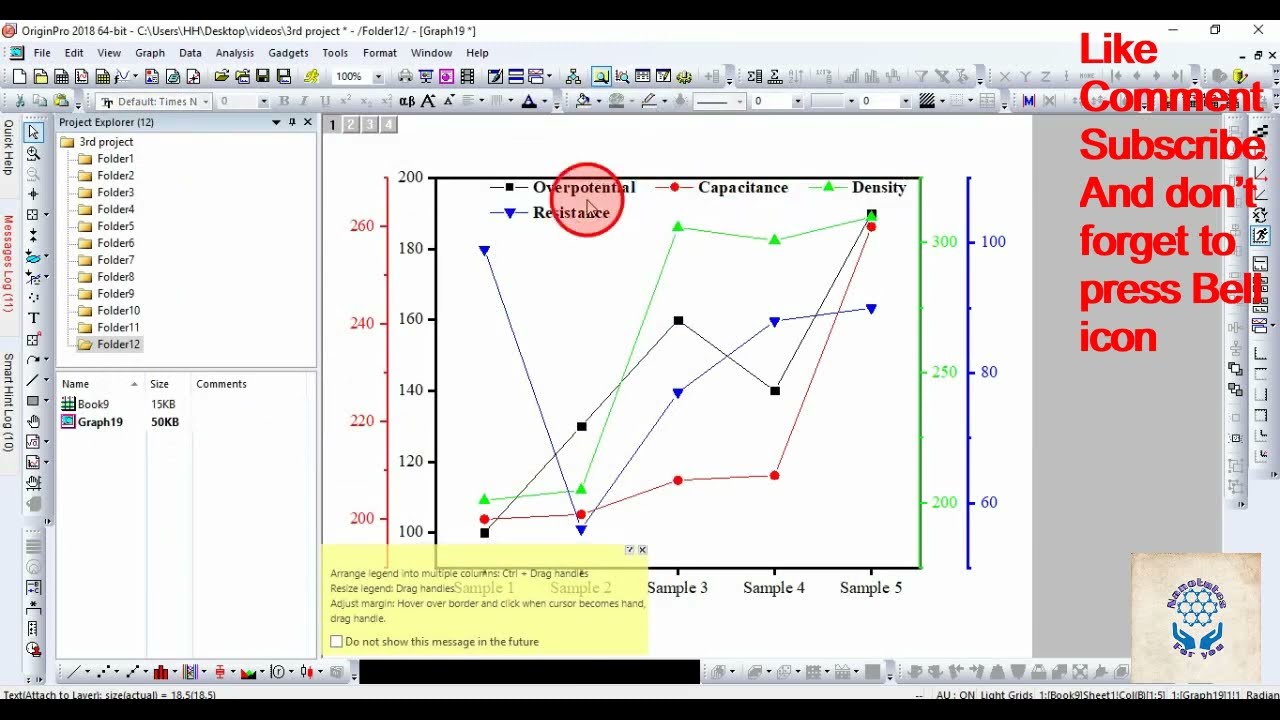Image resolution: width=1280 pixels, height=720 pixels.
Task: Close the yellow hint message box
Action: [643, 550]
